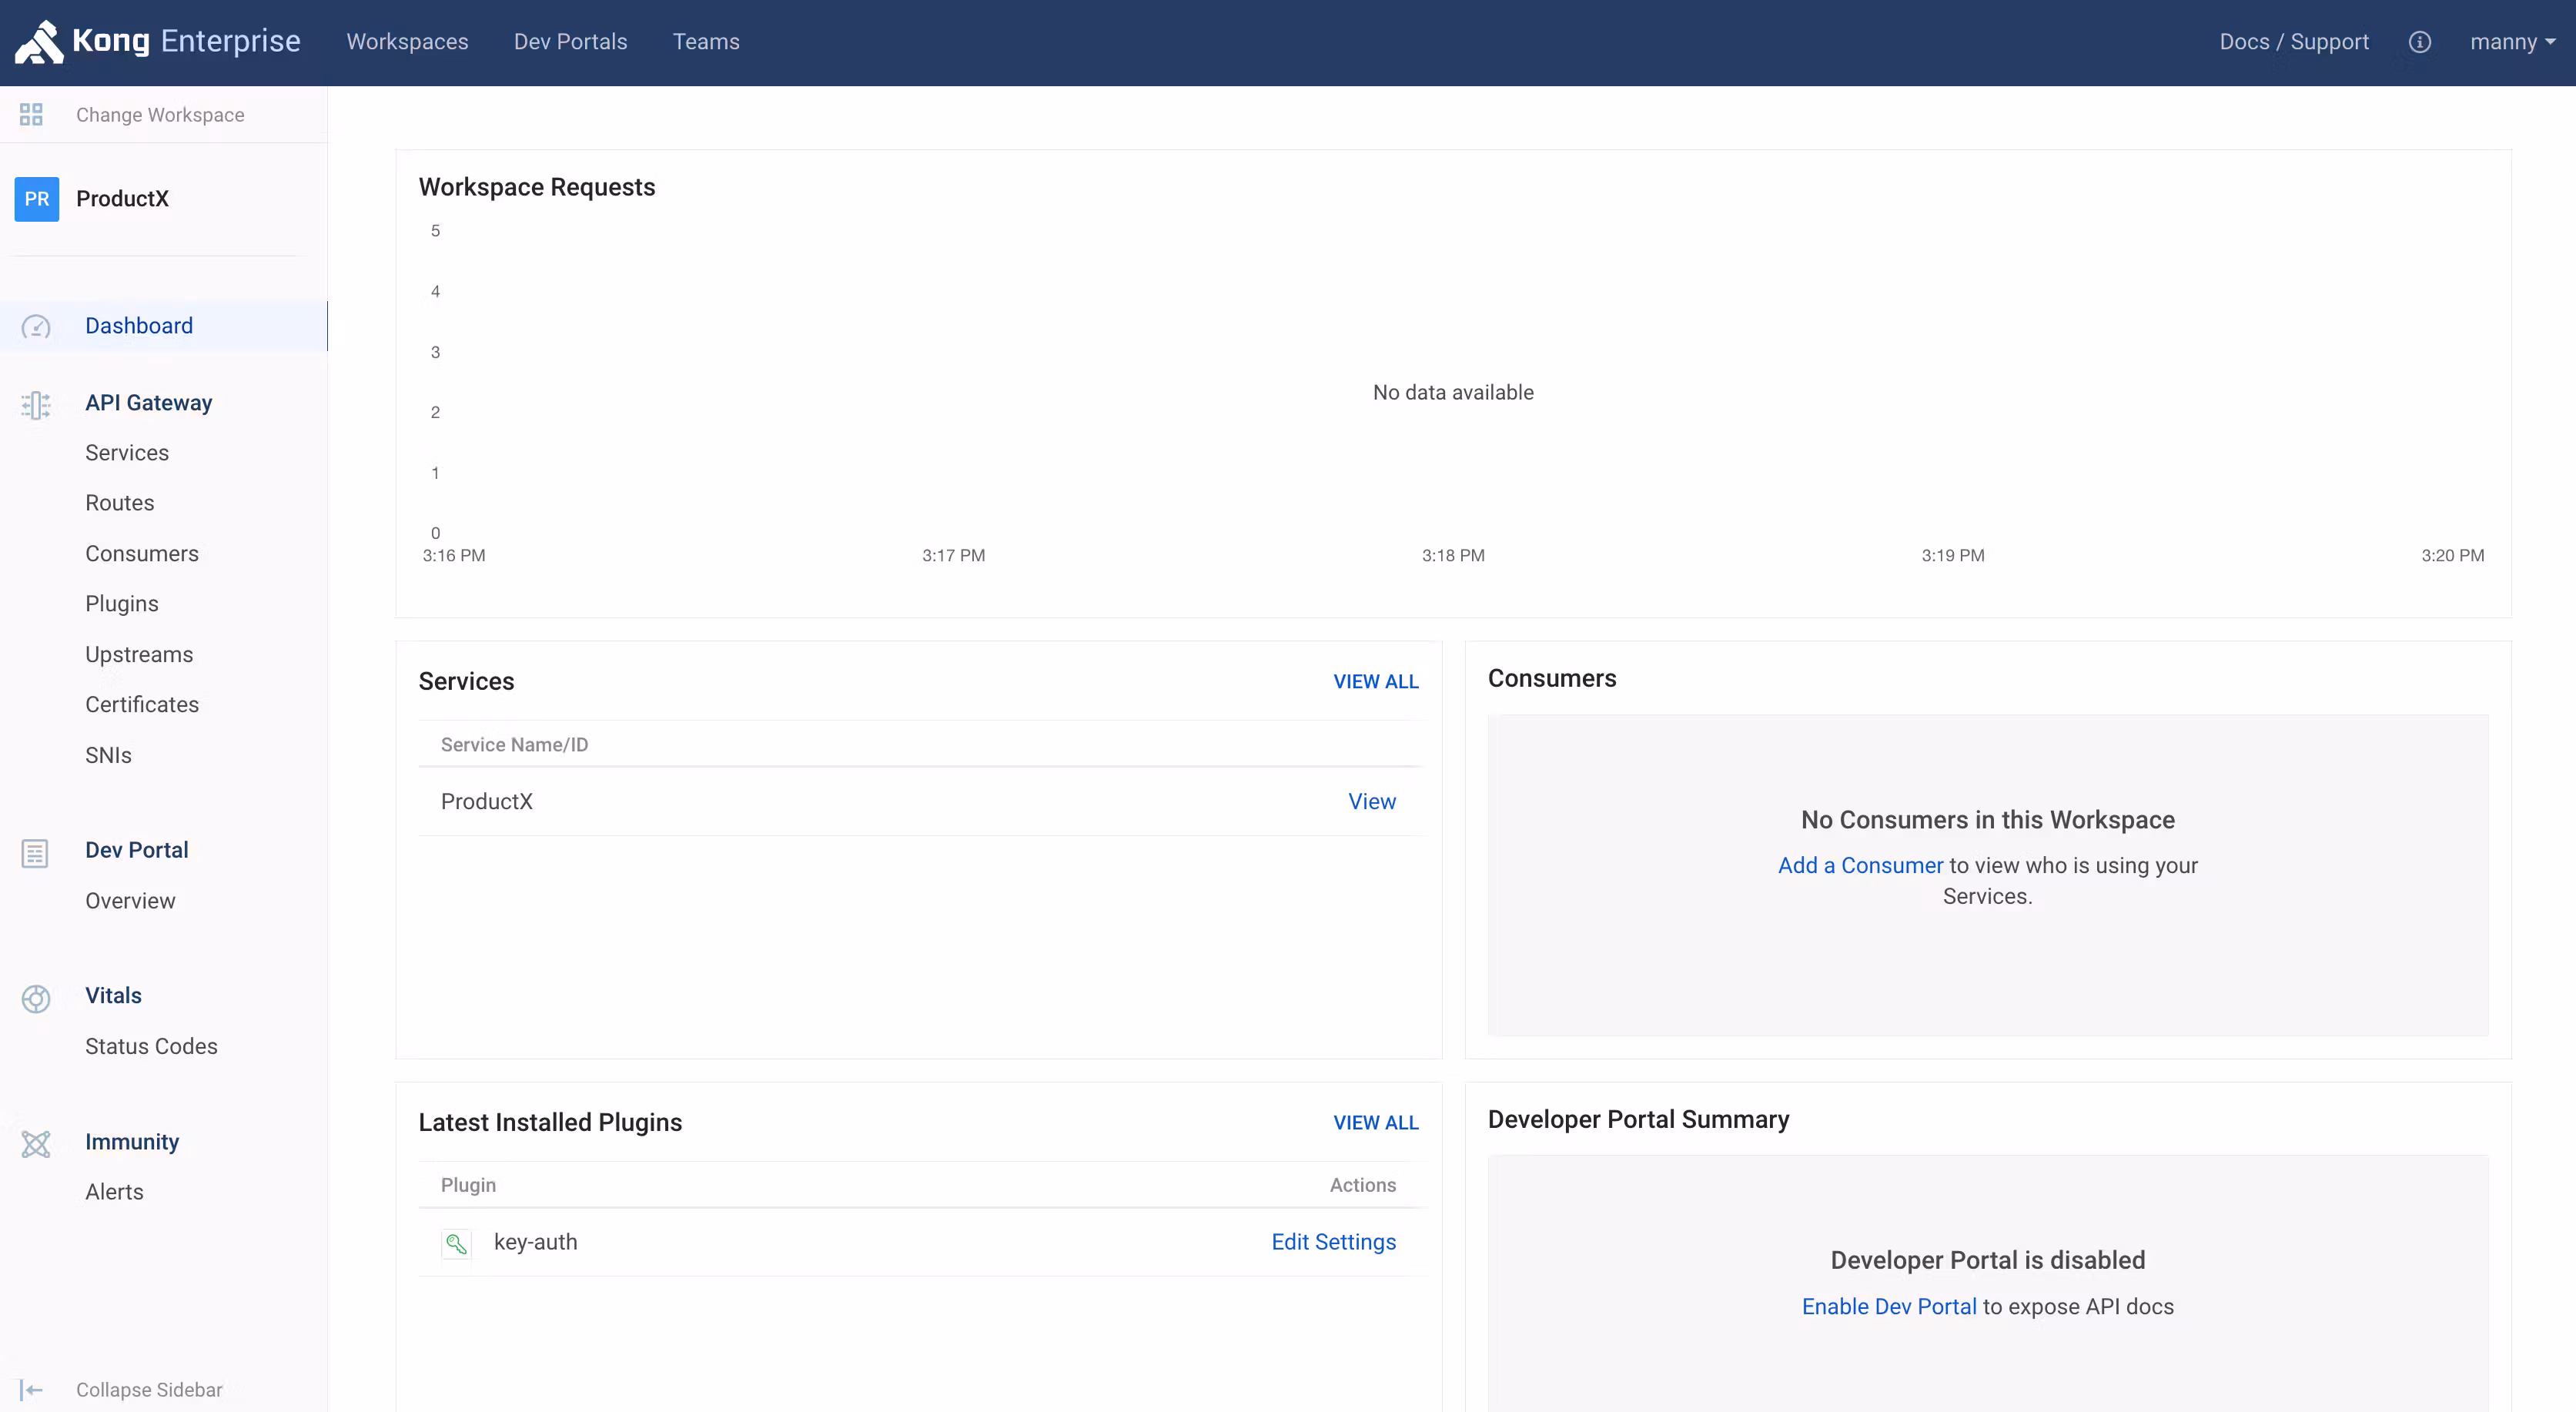The width and height of the screenshot is (2576, 1412).
Task: Open Dev Portals in top navigation
Action: click(570, 42)
